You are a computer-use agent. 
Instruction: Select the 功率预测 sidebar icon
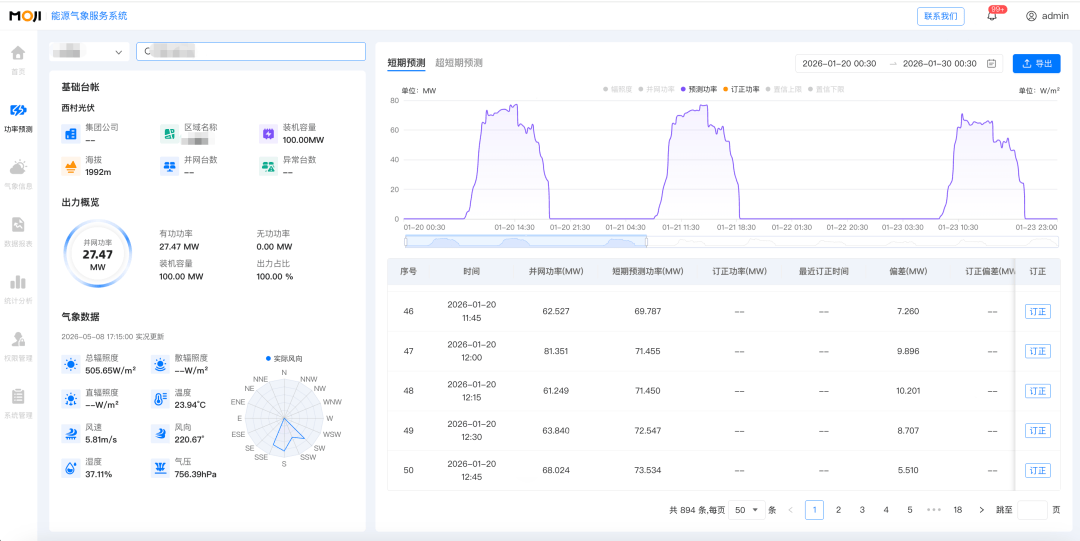19,110
